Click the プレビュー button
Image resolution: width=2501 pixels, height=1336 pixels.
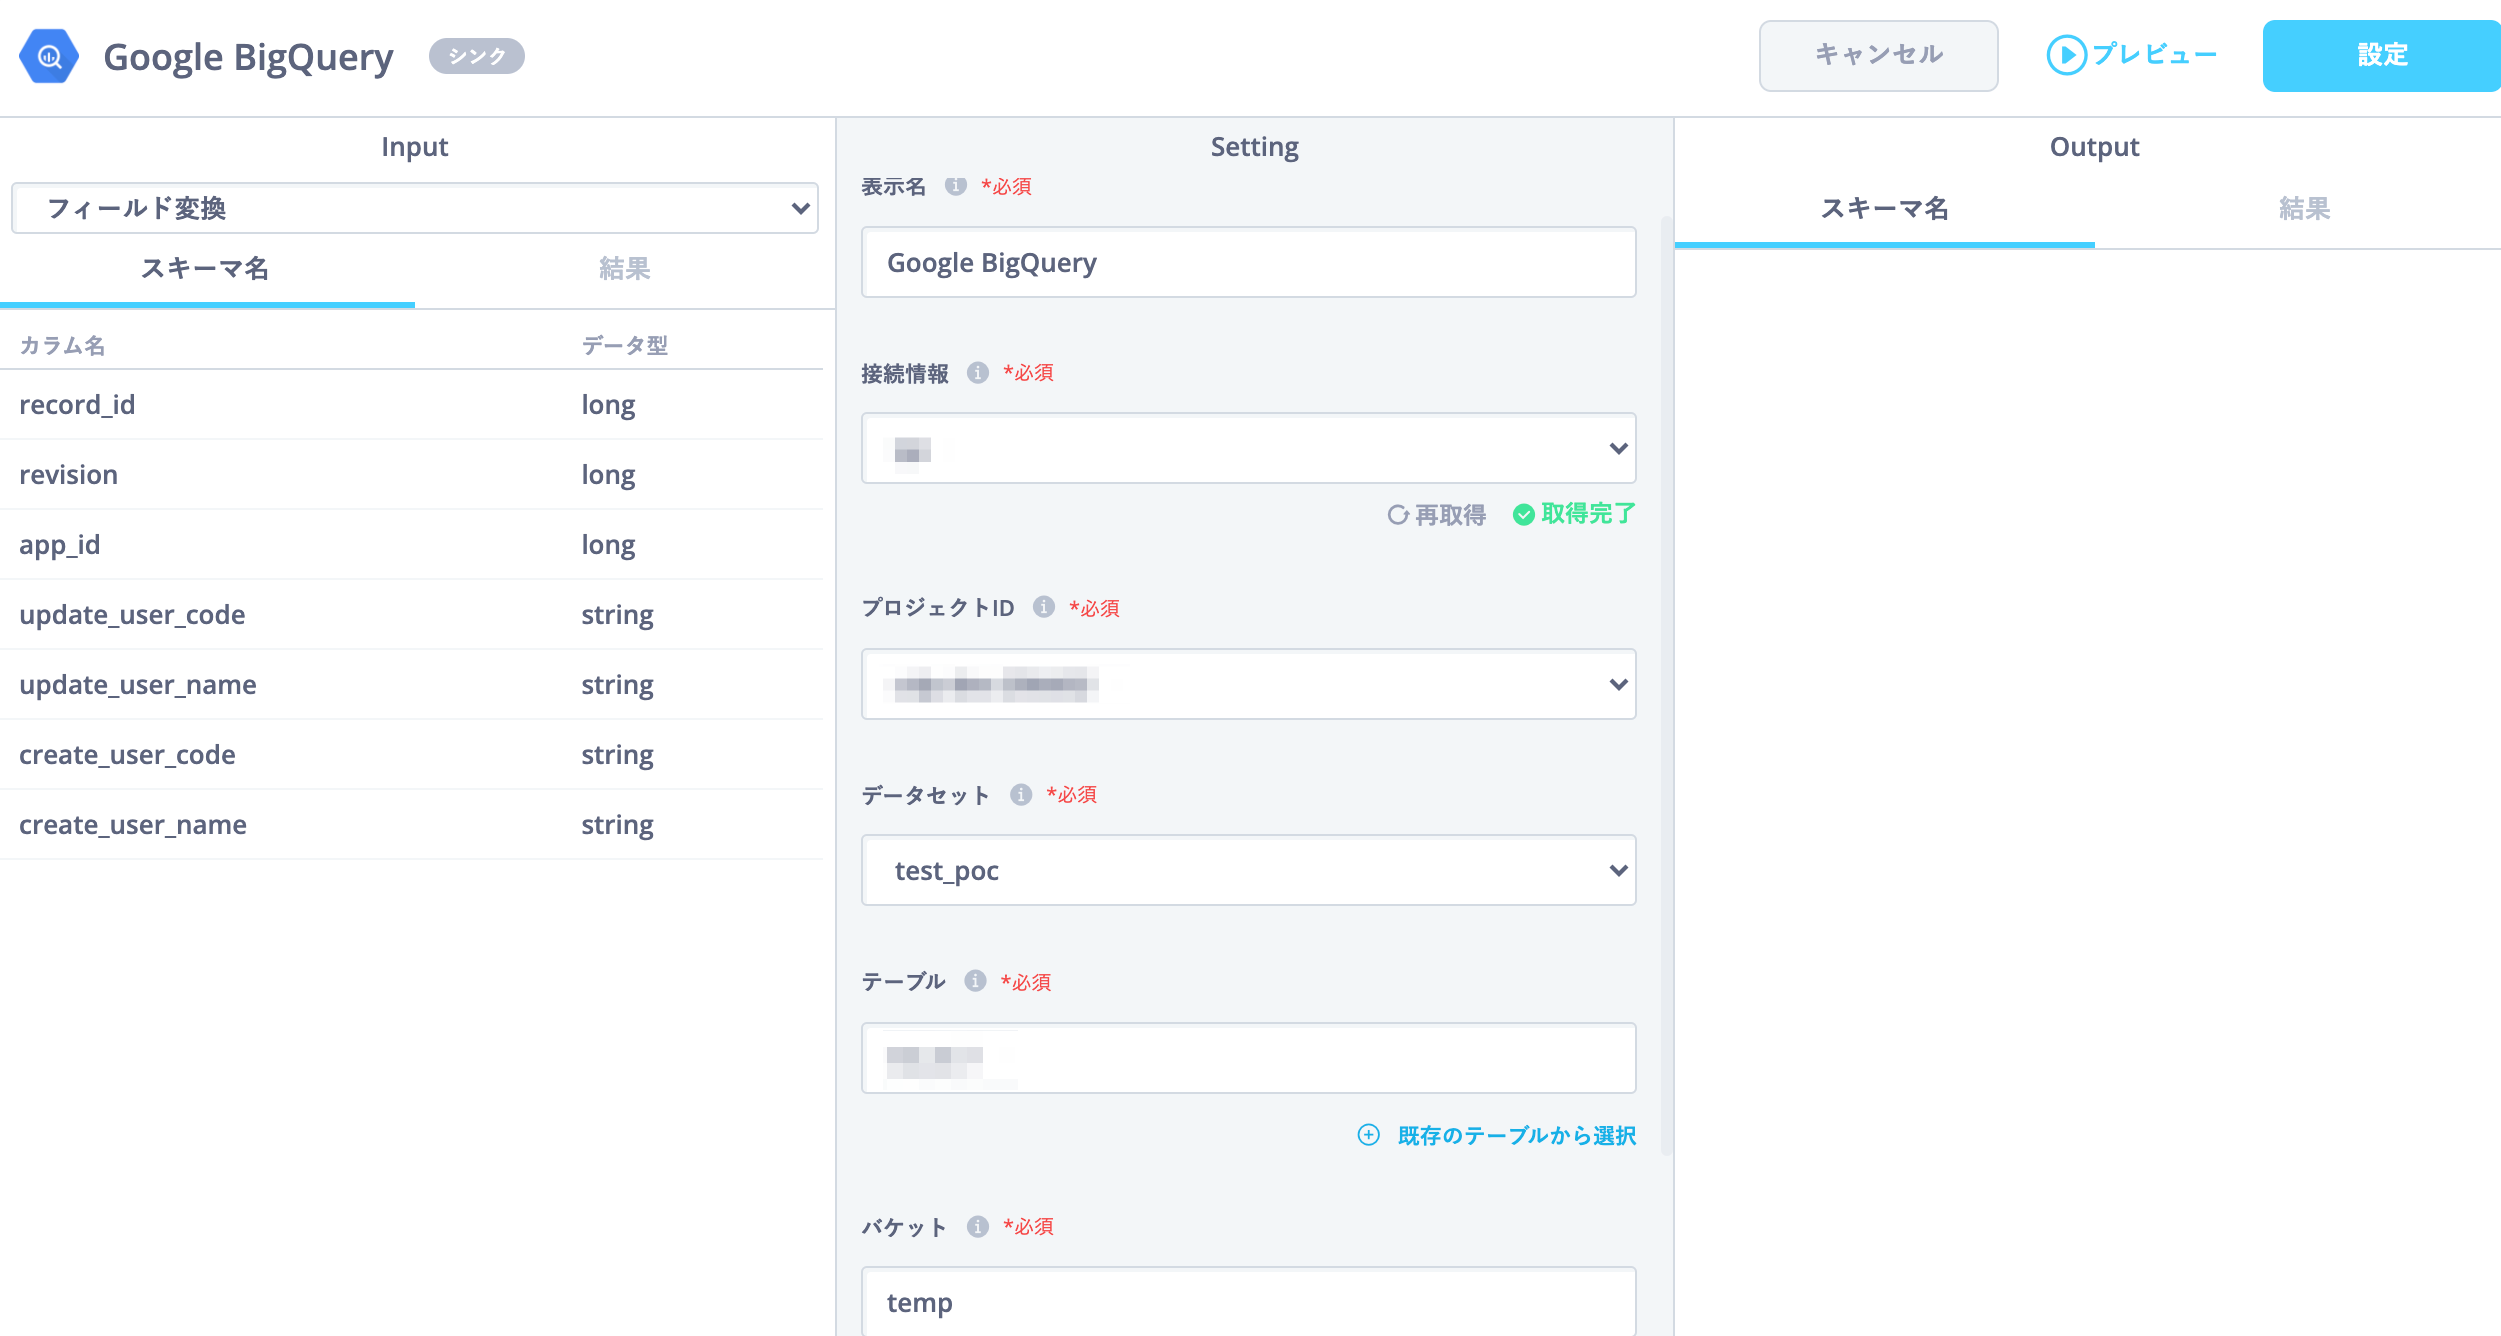[2132, 55]
